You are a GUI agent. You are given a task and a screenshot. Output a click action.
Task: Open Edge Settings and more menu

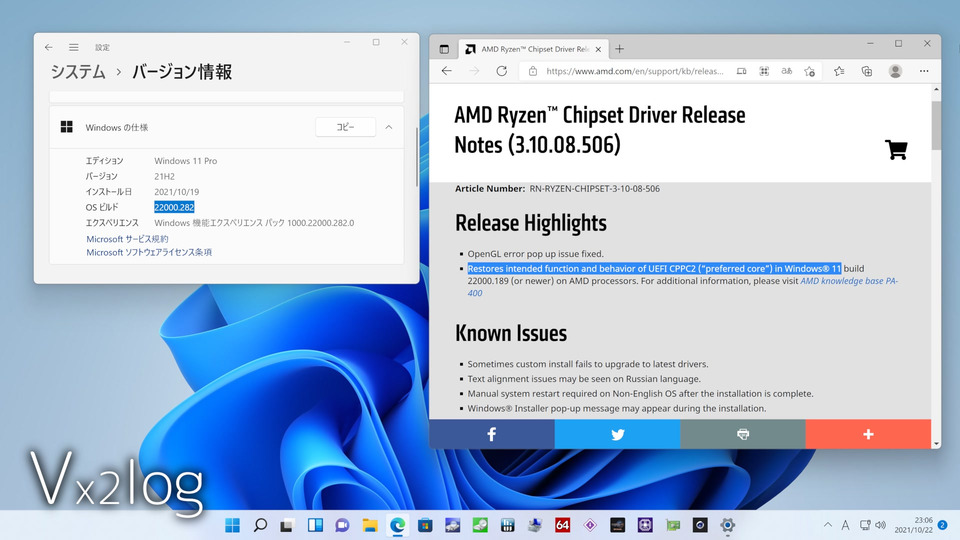coord(924,71)
